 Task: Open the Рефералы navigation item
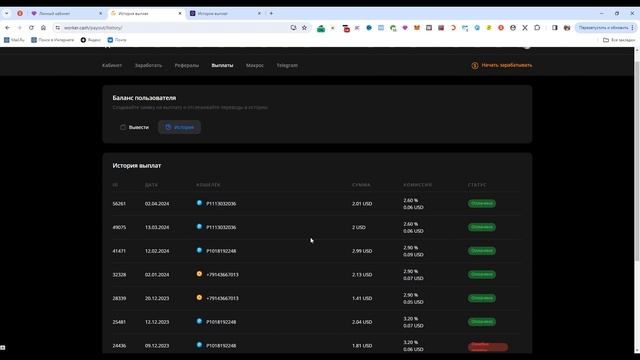pos(187,65)
